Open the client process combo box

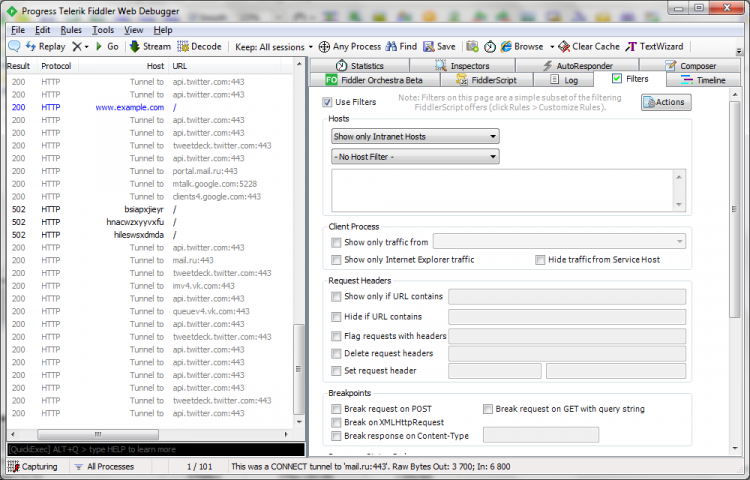(559, 241)
